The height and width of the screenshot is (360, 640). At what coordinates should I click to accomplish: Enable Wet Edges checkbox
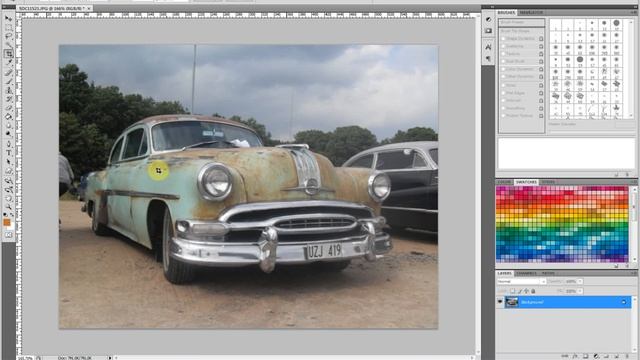click(x=503, y=93)
